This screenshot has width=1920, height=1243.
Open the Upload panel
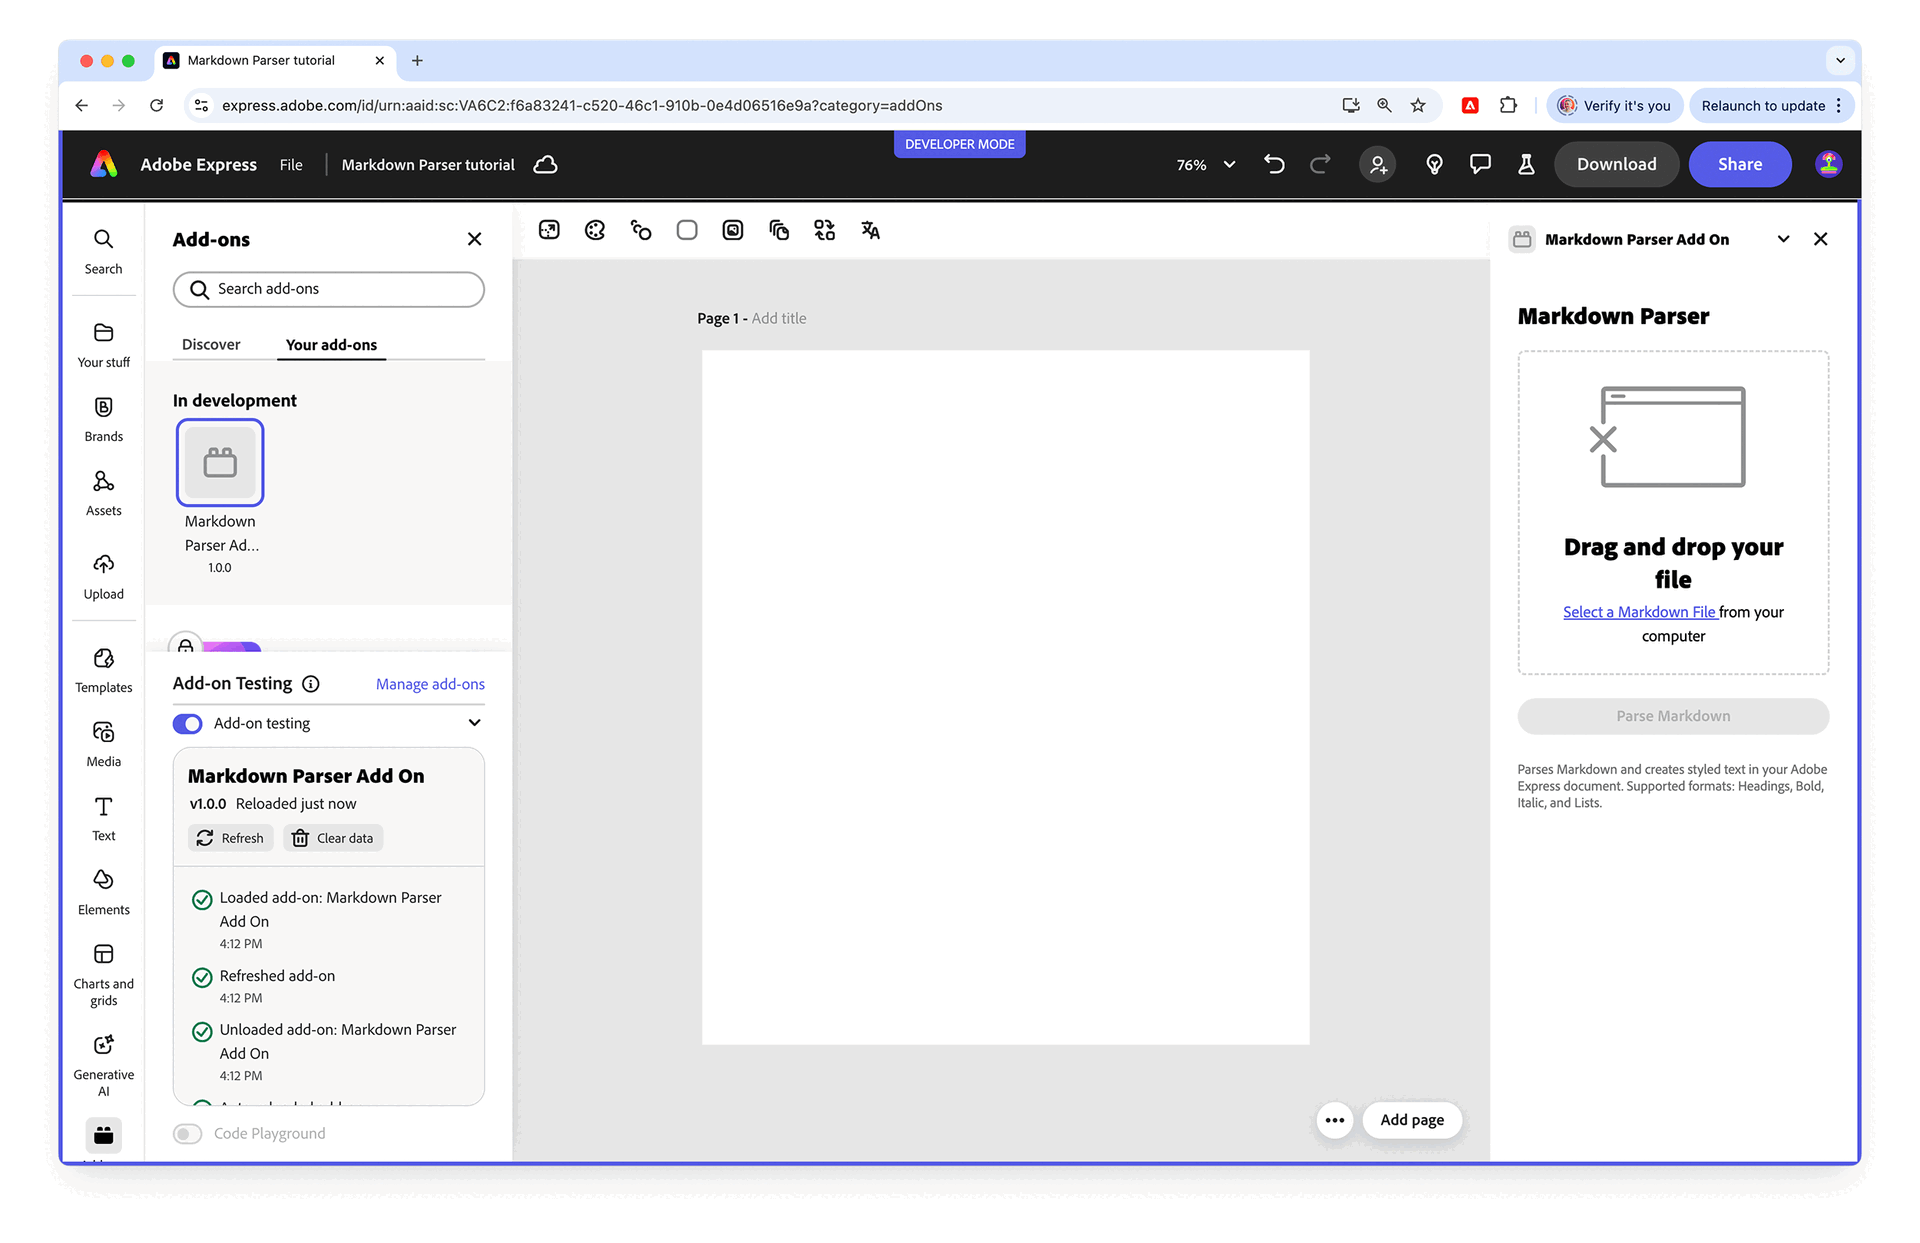tap(103, 576)
